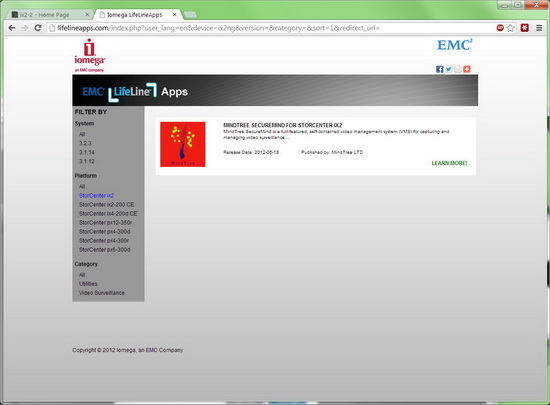The image size is (550, 405).
Task: Click the Iomega logo
Action: 89,55
